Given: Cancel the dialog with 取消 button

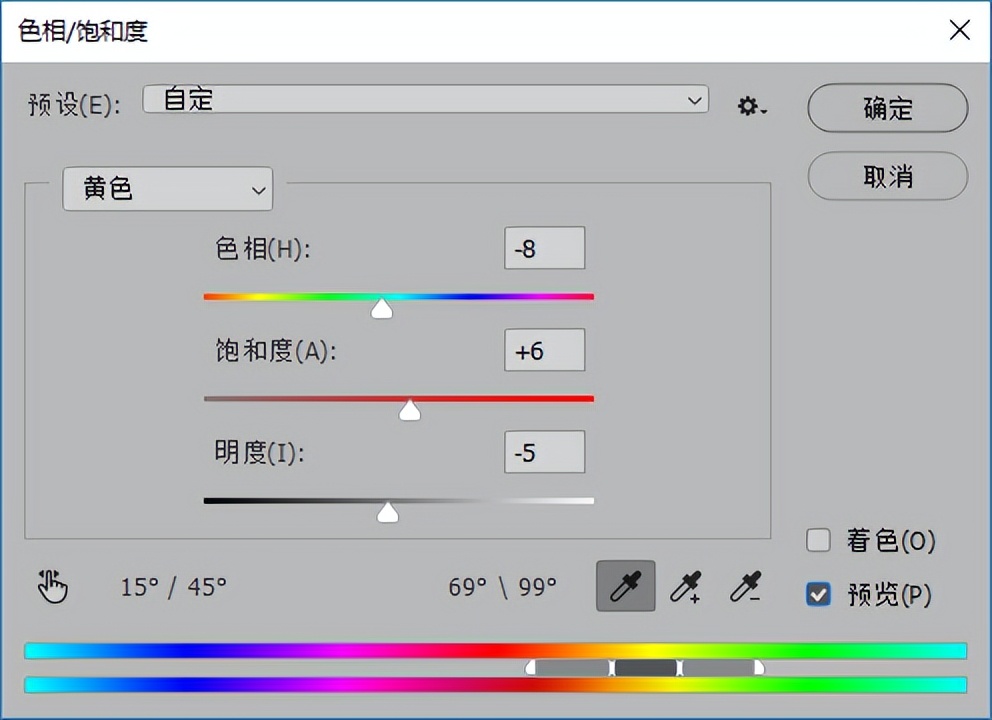Looking at the screenshot, I should pos(886,176).
